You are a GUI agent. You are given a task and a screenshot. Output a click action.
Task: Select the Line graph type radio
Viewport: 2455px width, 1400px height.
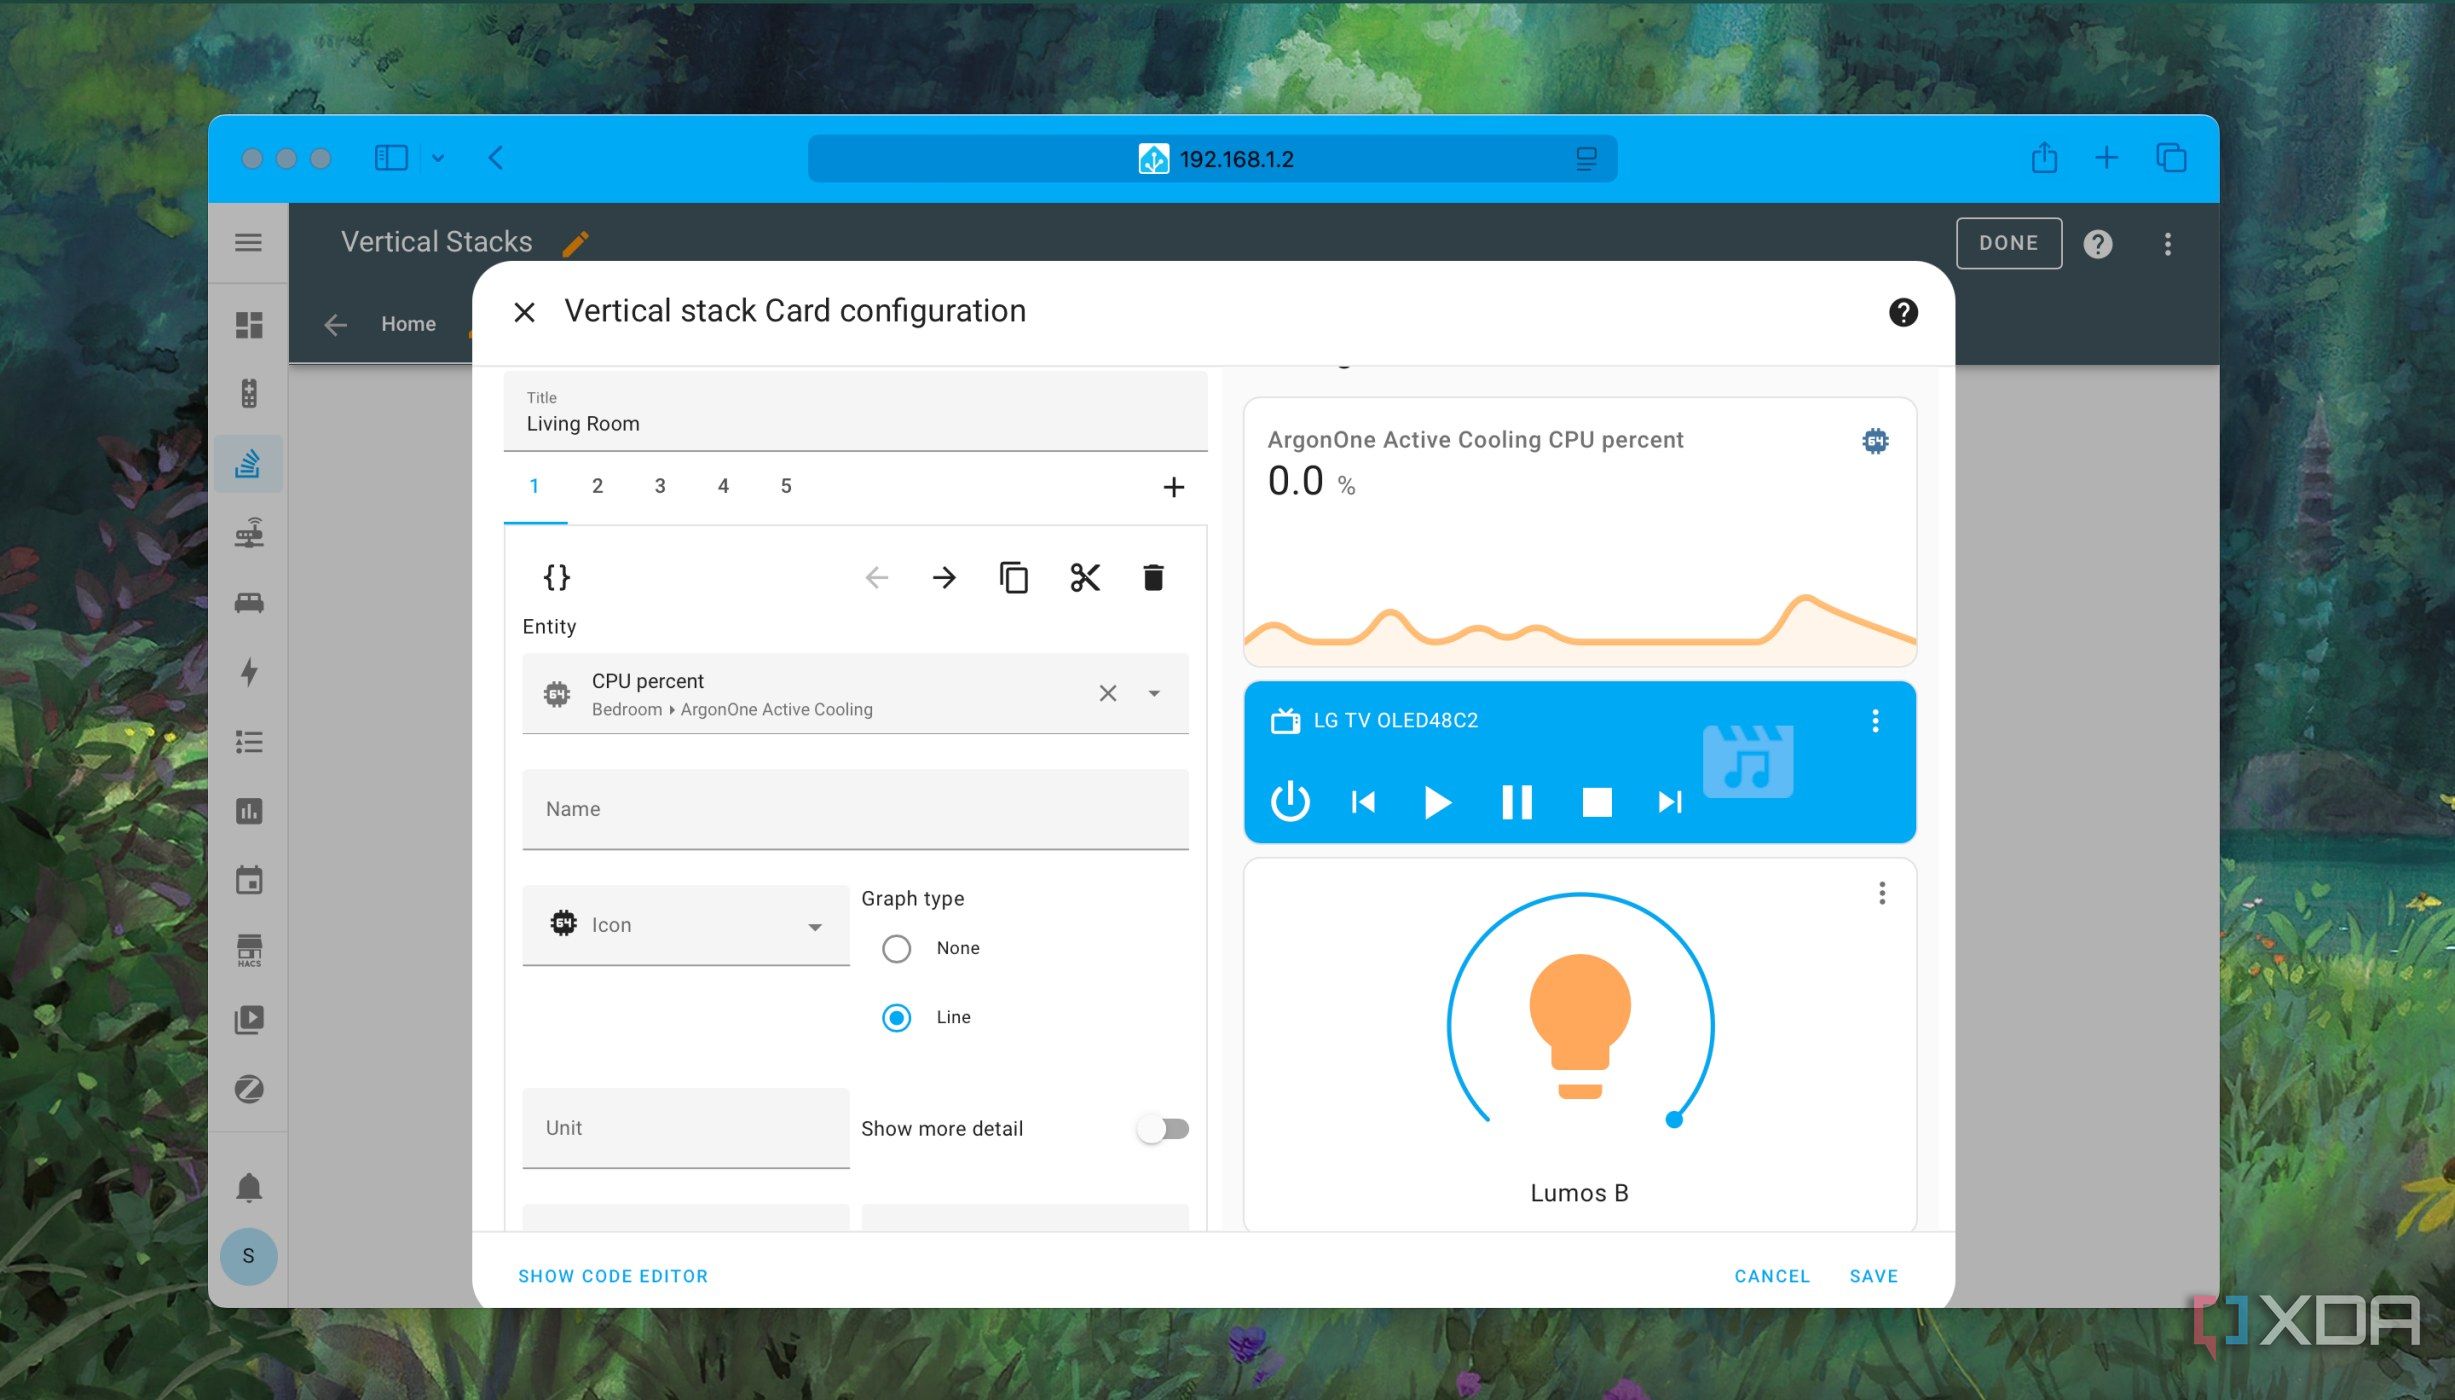click(896, 1018)
